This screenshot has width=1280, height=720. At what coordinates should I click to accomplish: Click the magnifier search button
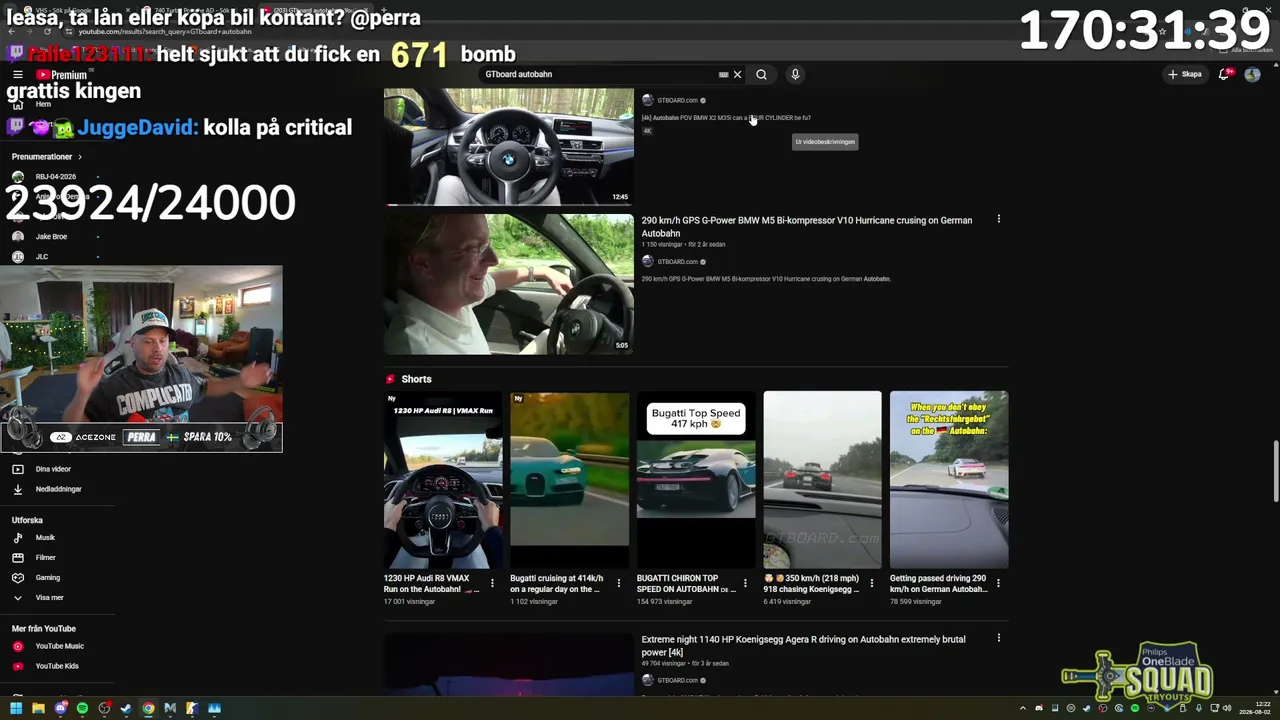click(x=761, y=74)
